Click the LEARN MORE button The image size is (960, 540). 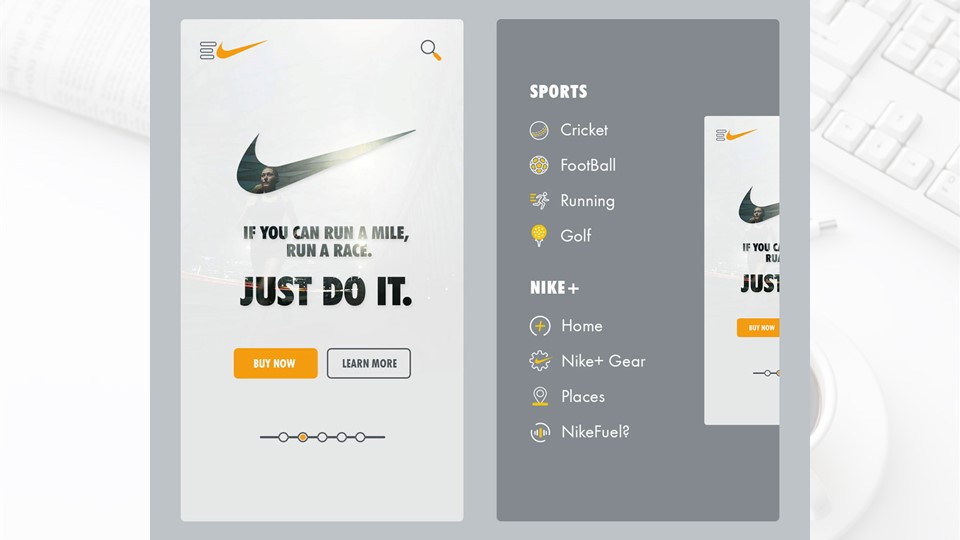369,363
